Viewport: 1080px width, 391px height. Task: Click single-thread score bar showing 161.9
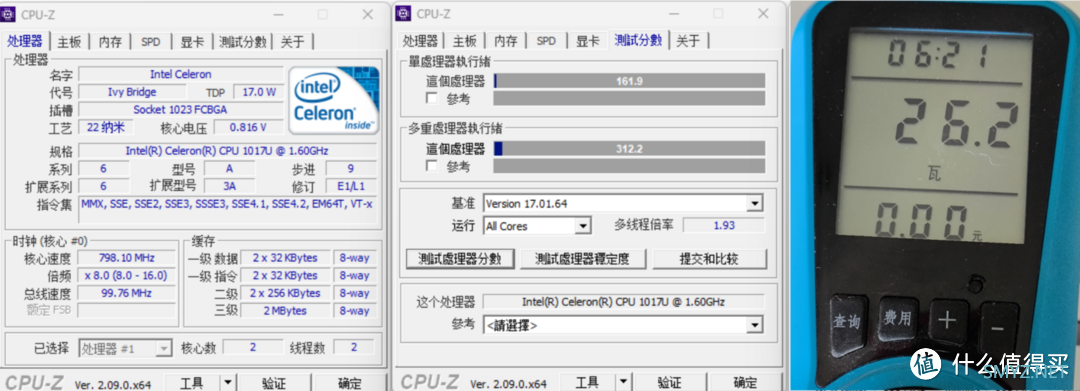[630, 81]
